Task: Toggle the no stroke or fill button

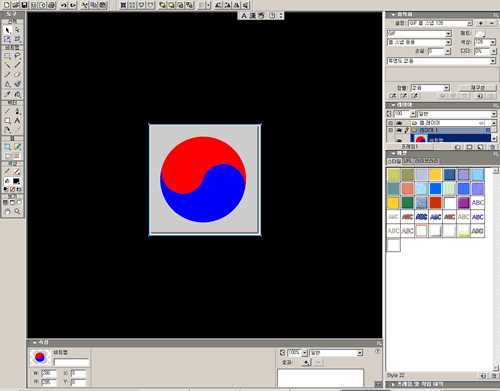Action: [12, 189]
